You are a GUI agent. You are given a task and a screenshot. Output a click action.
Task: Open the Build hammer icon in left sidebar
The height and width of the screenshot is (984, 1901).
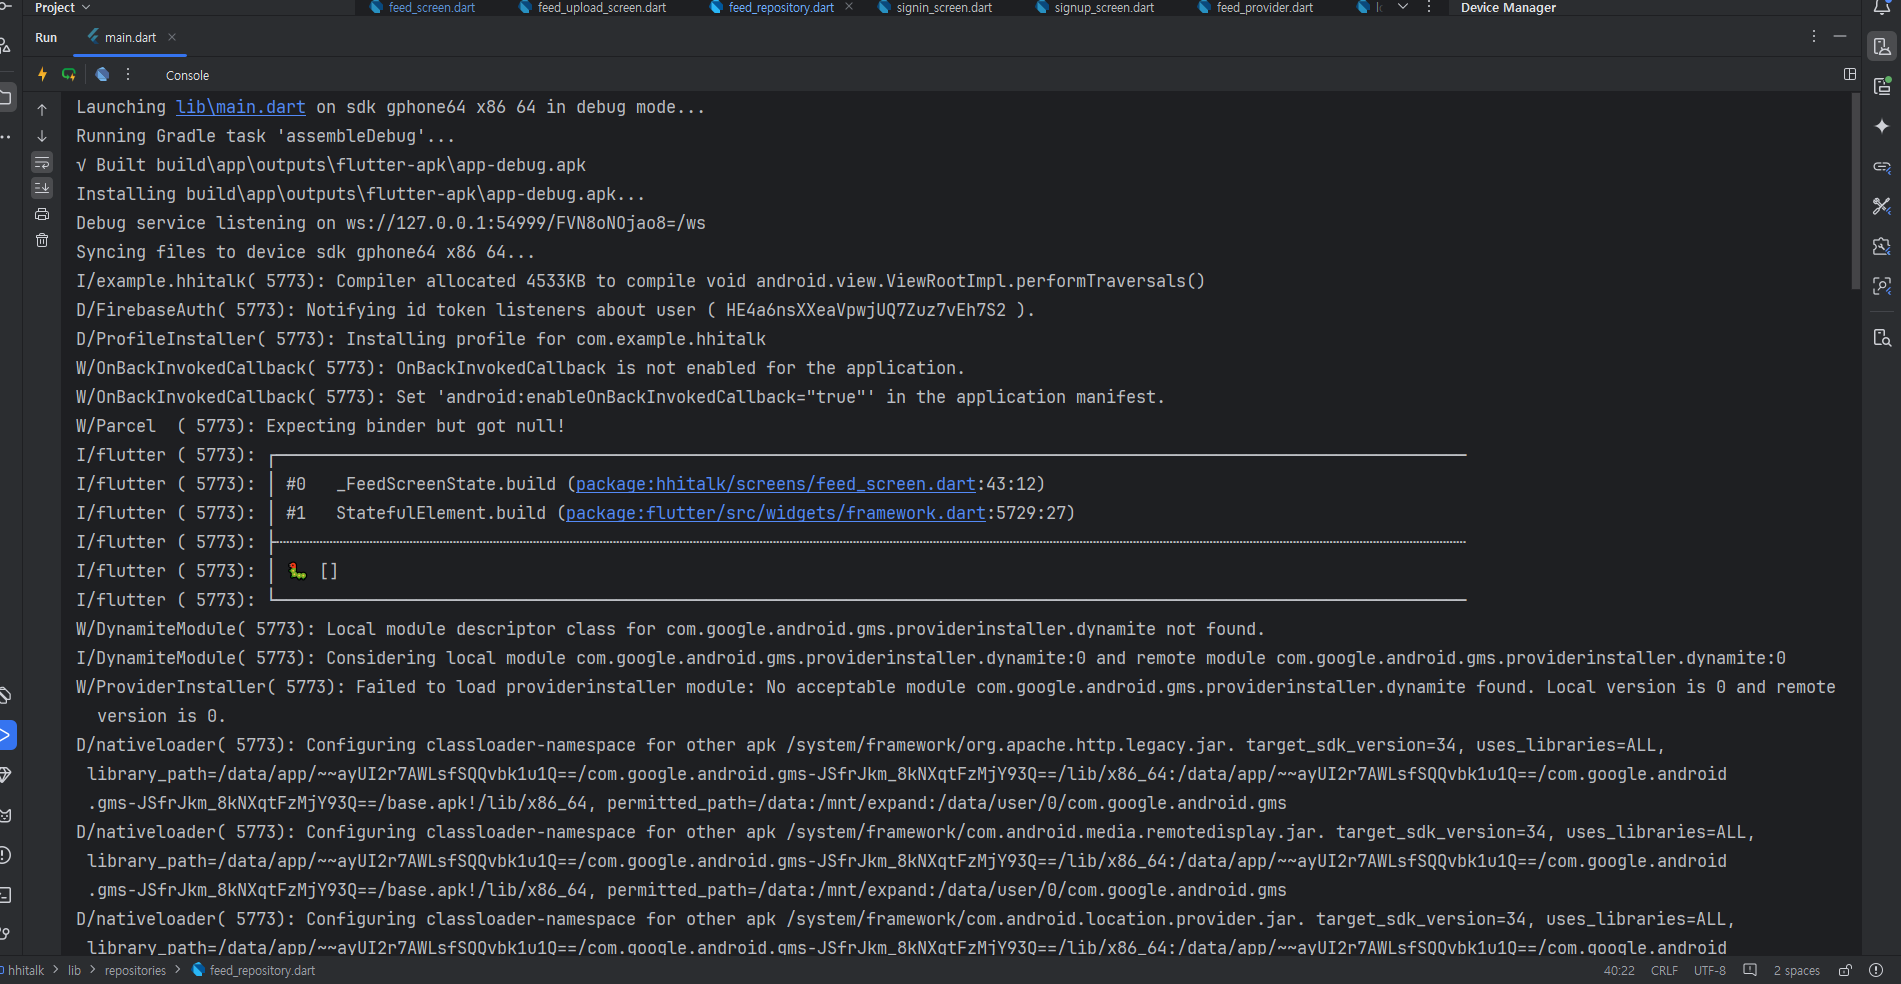(5, 695)
